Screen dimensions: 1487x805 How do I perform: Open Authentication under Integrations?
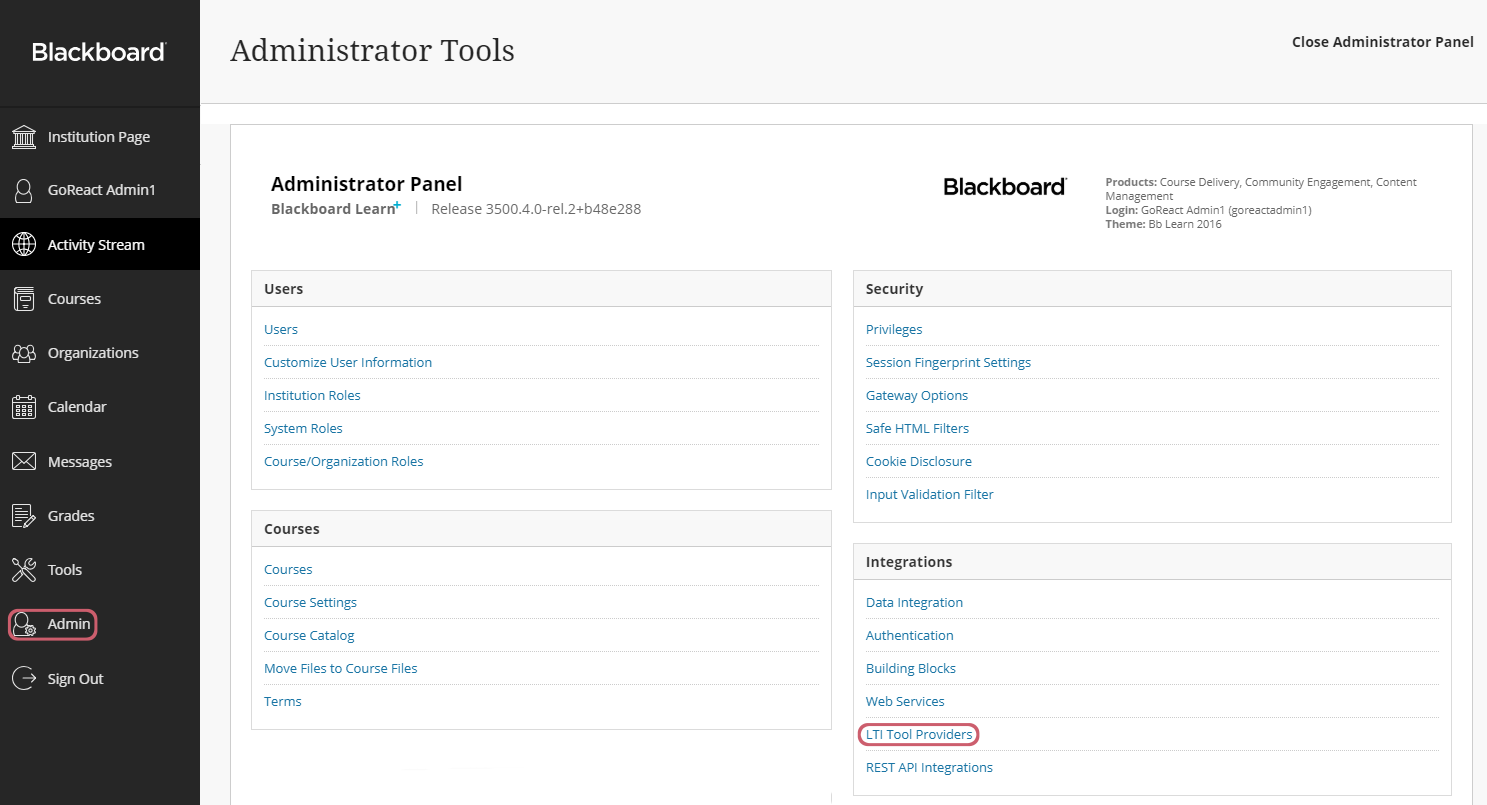point(910,635)
